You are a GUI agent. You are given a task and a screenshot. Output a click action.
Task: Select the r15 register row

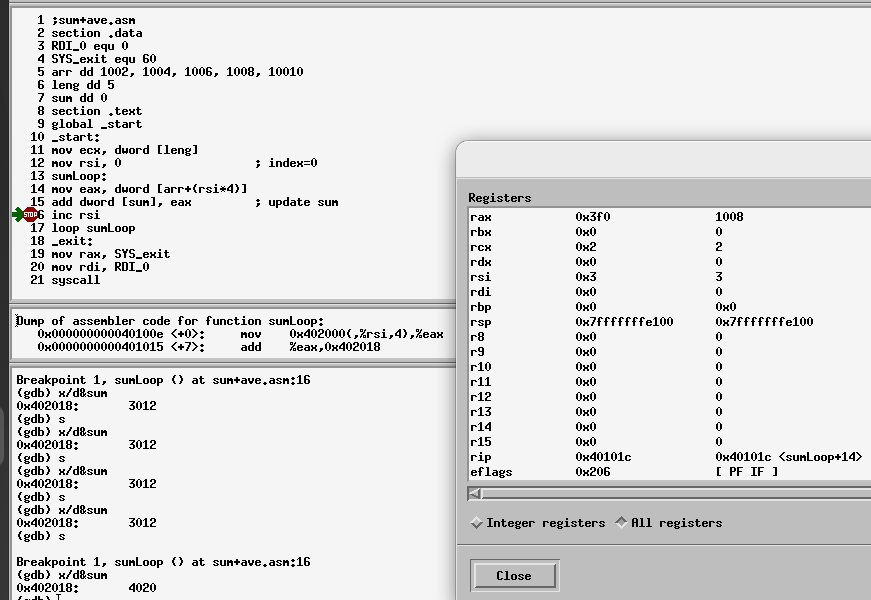669,442
